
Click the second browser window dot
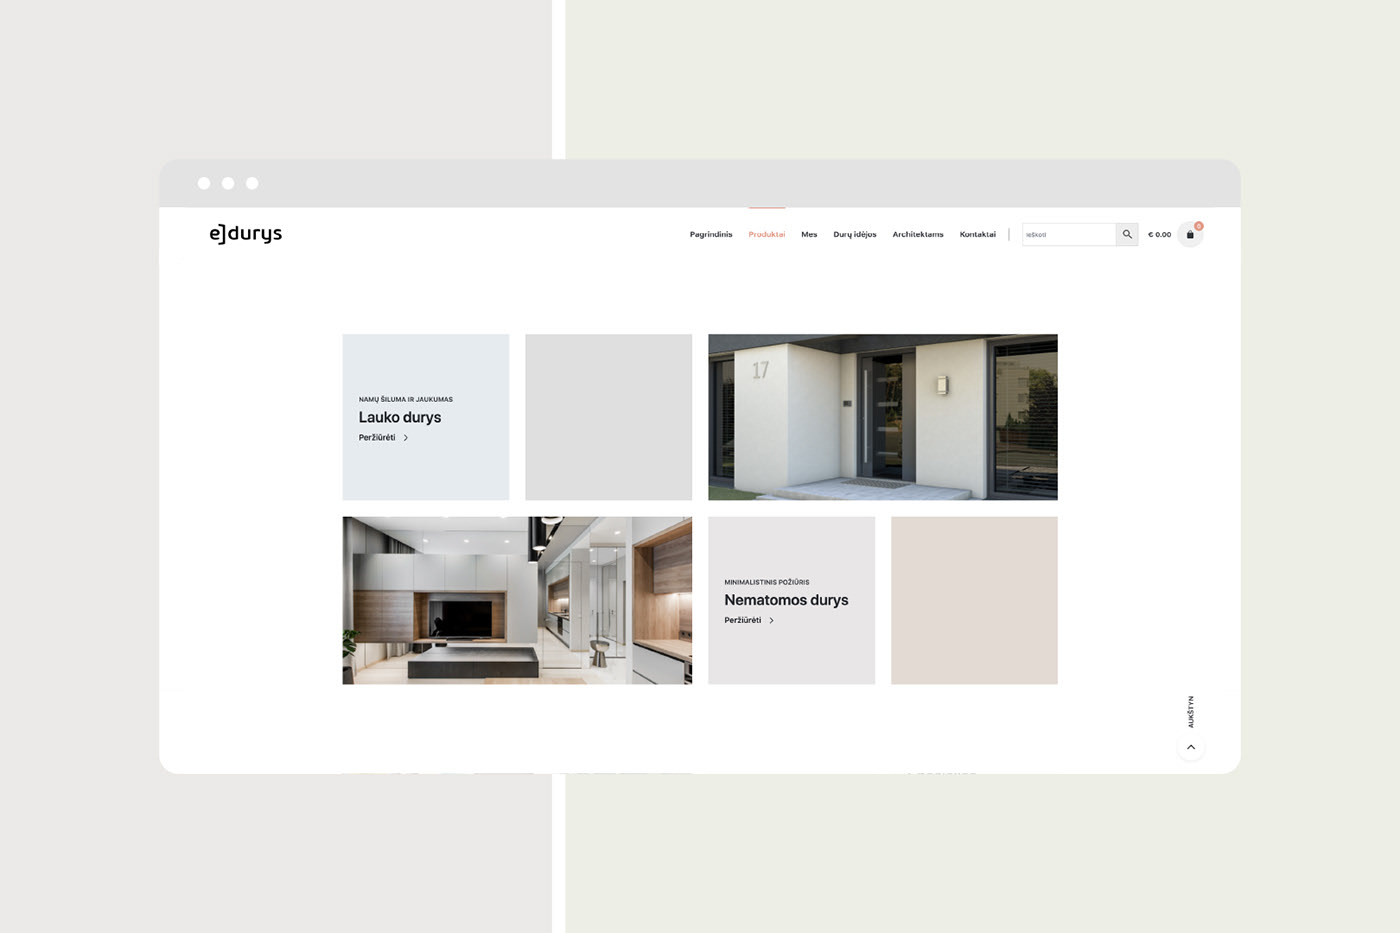pyautogui.click(x=228, y=183)
